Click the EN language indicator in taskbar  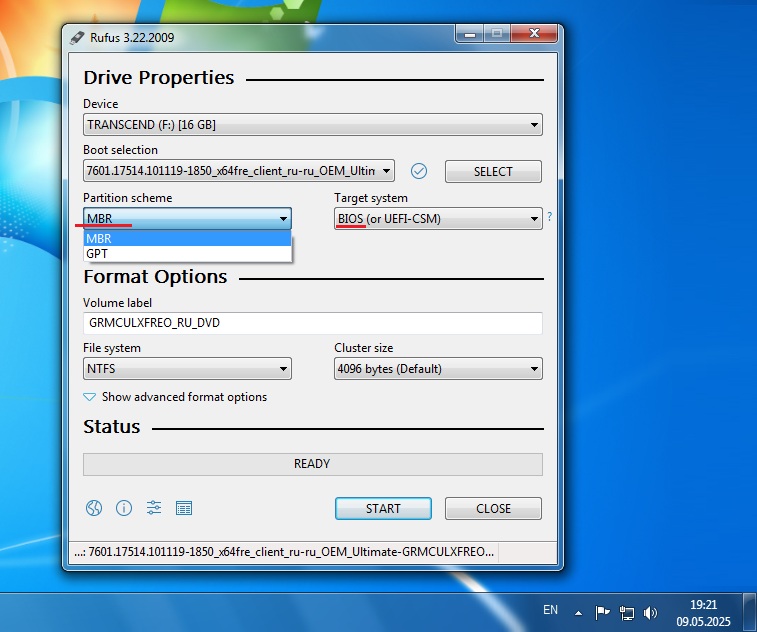point(550,610)
